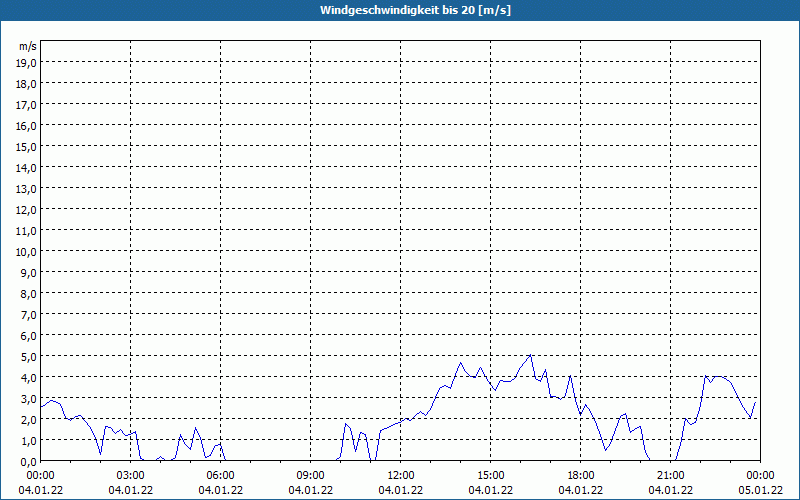Click the 15,0 y-axis label
The image size is (800, 500).
[26, 146]
